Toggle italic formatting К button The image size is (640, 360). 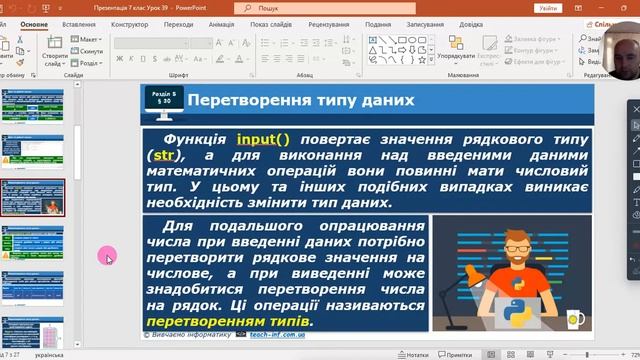131,59
